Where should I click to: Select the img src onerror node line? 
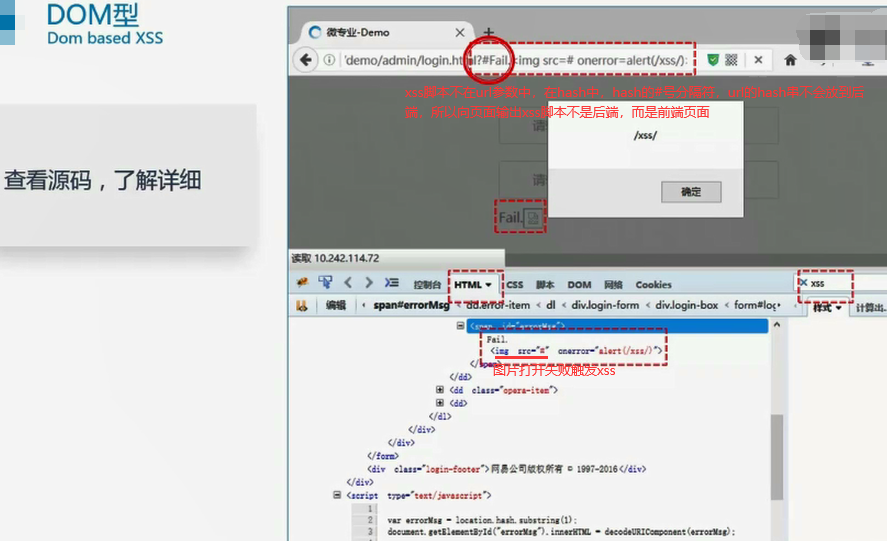[576, 351]
